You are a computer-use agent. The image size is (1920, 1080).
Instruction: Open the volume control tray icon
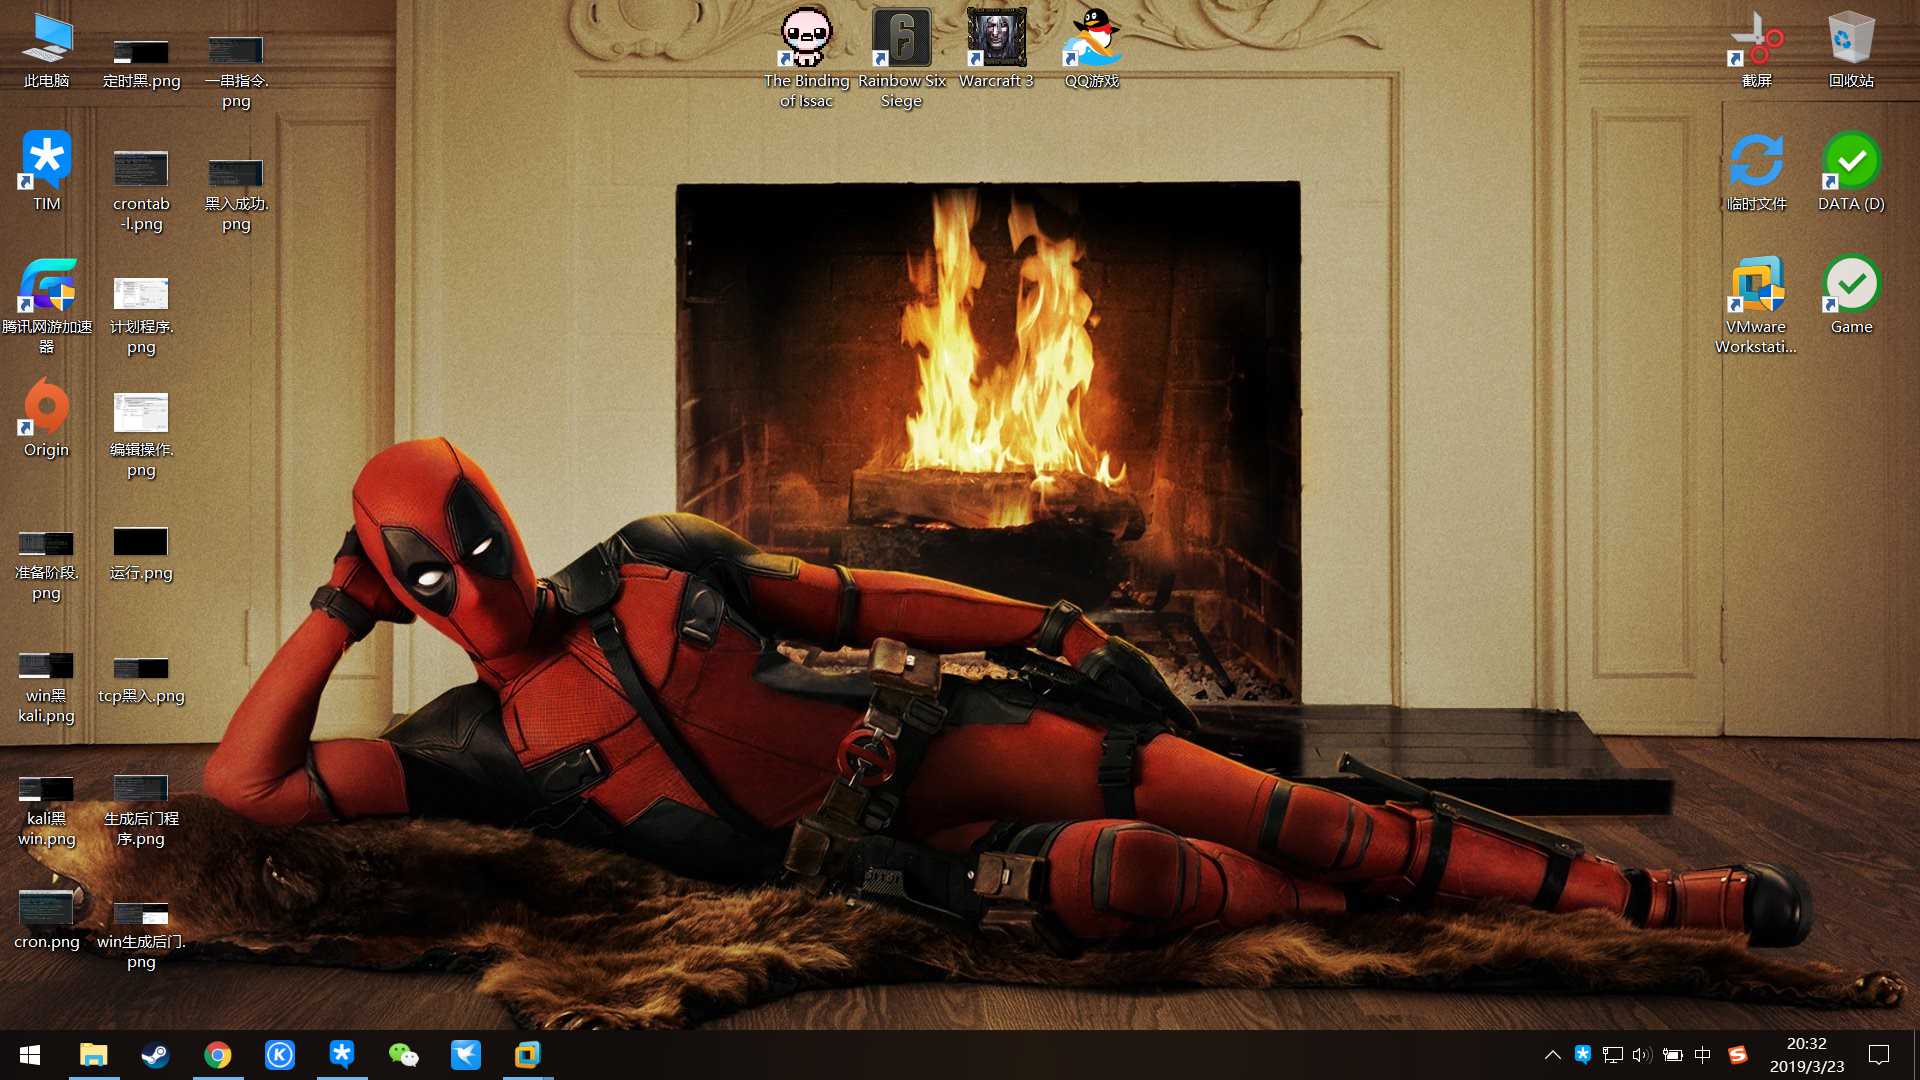[1642, 1055]
